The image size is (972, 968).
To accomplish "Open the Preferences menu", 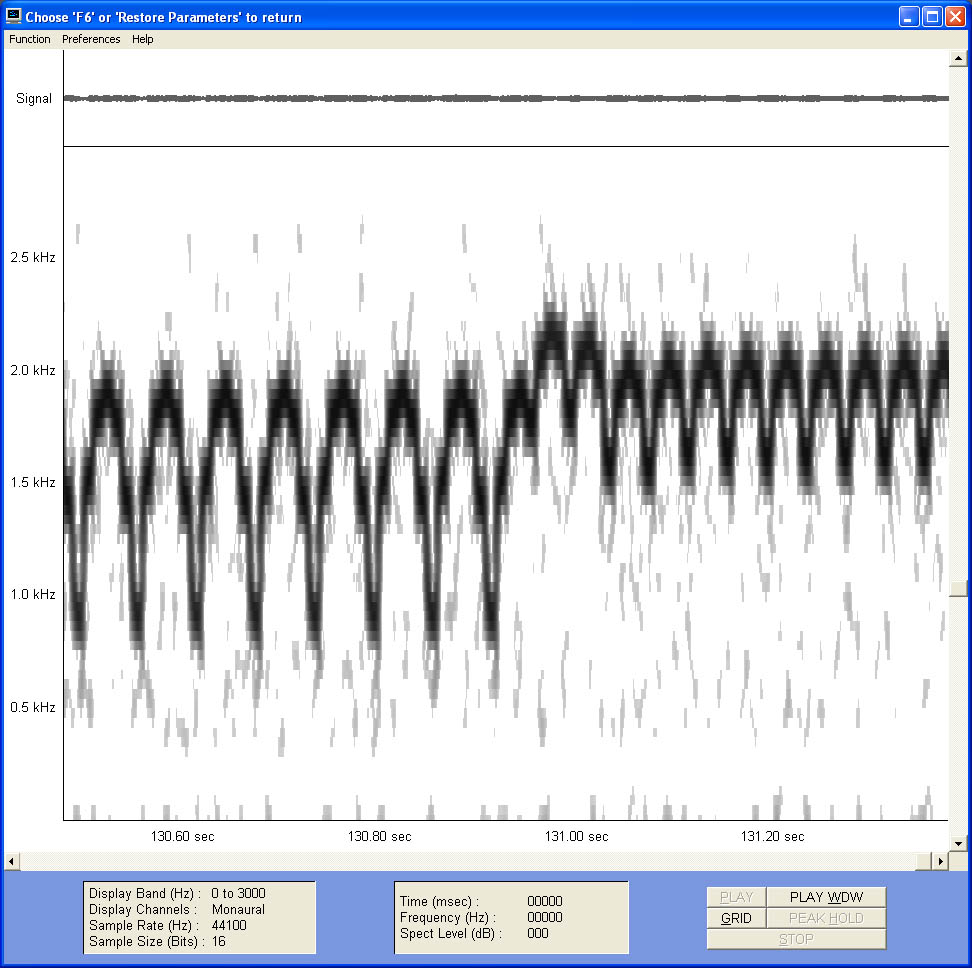I will 91,39.
